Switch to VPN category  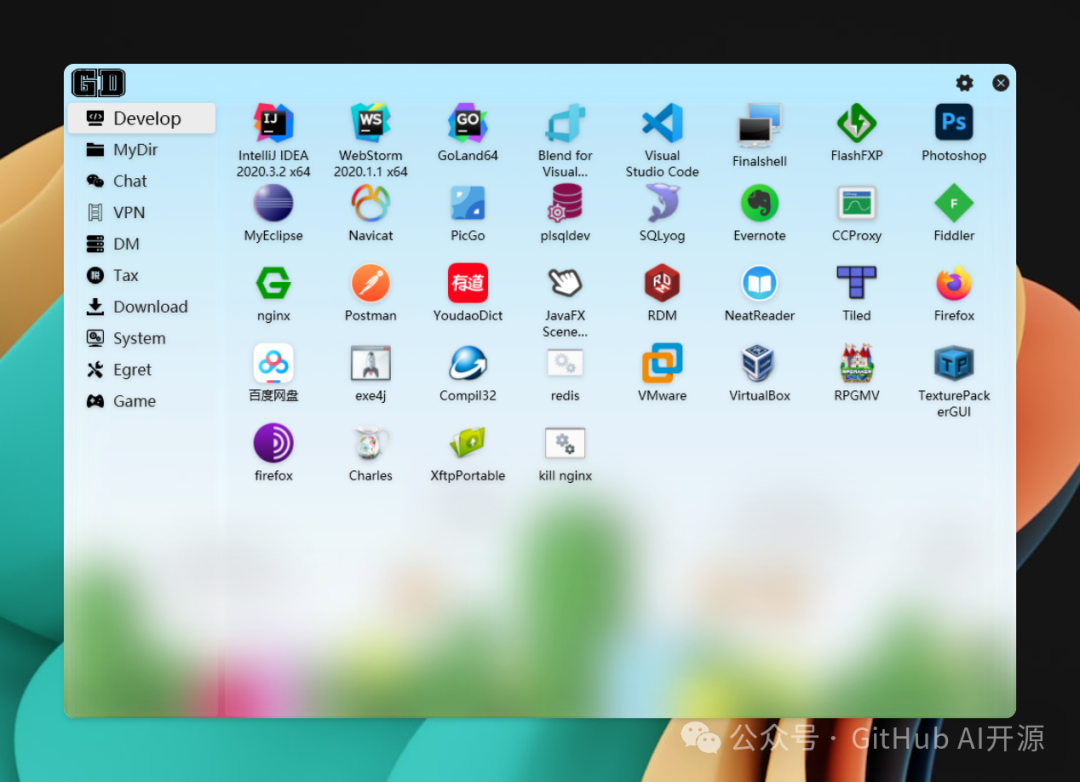[x=142, y=212]
